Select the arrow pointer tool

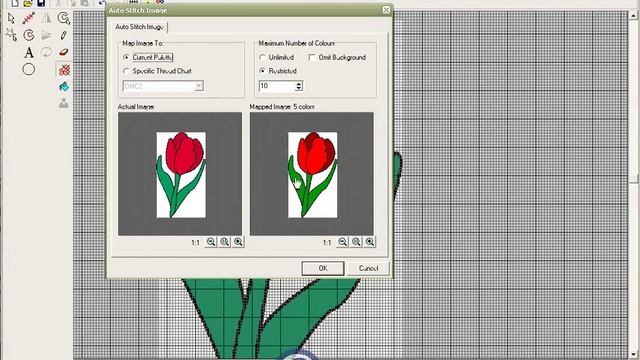[11, 18]
